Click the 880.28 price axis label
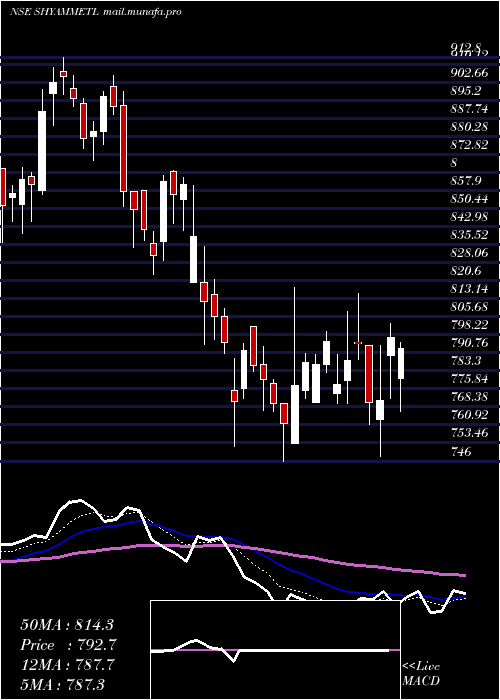Screen dimensions: 500x700 click(x=469, y=127)
